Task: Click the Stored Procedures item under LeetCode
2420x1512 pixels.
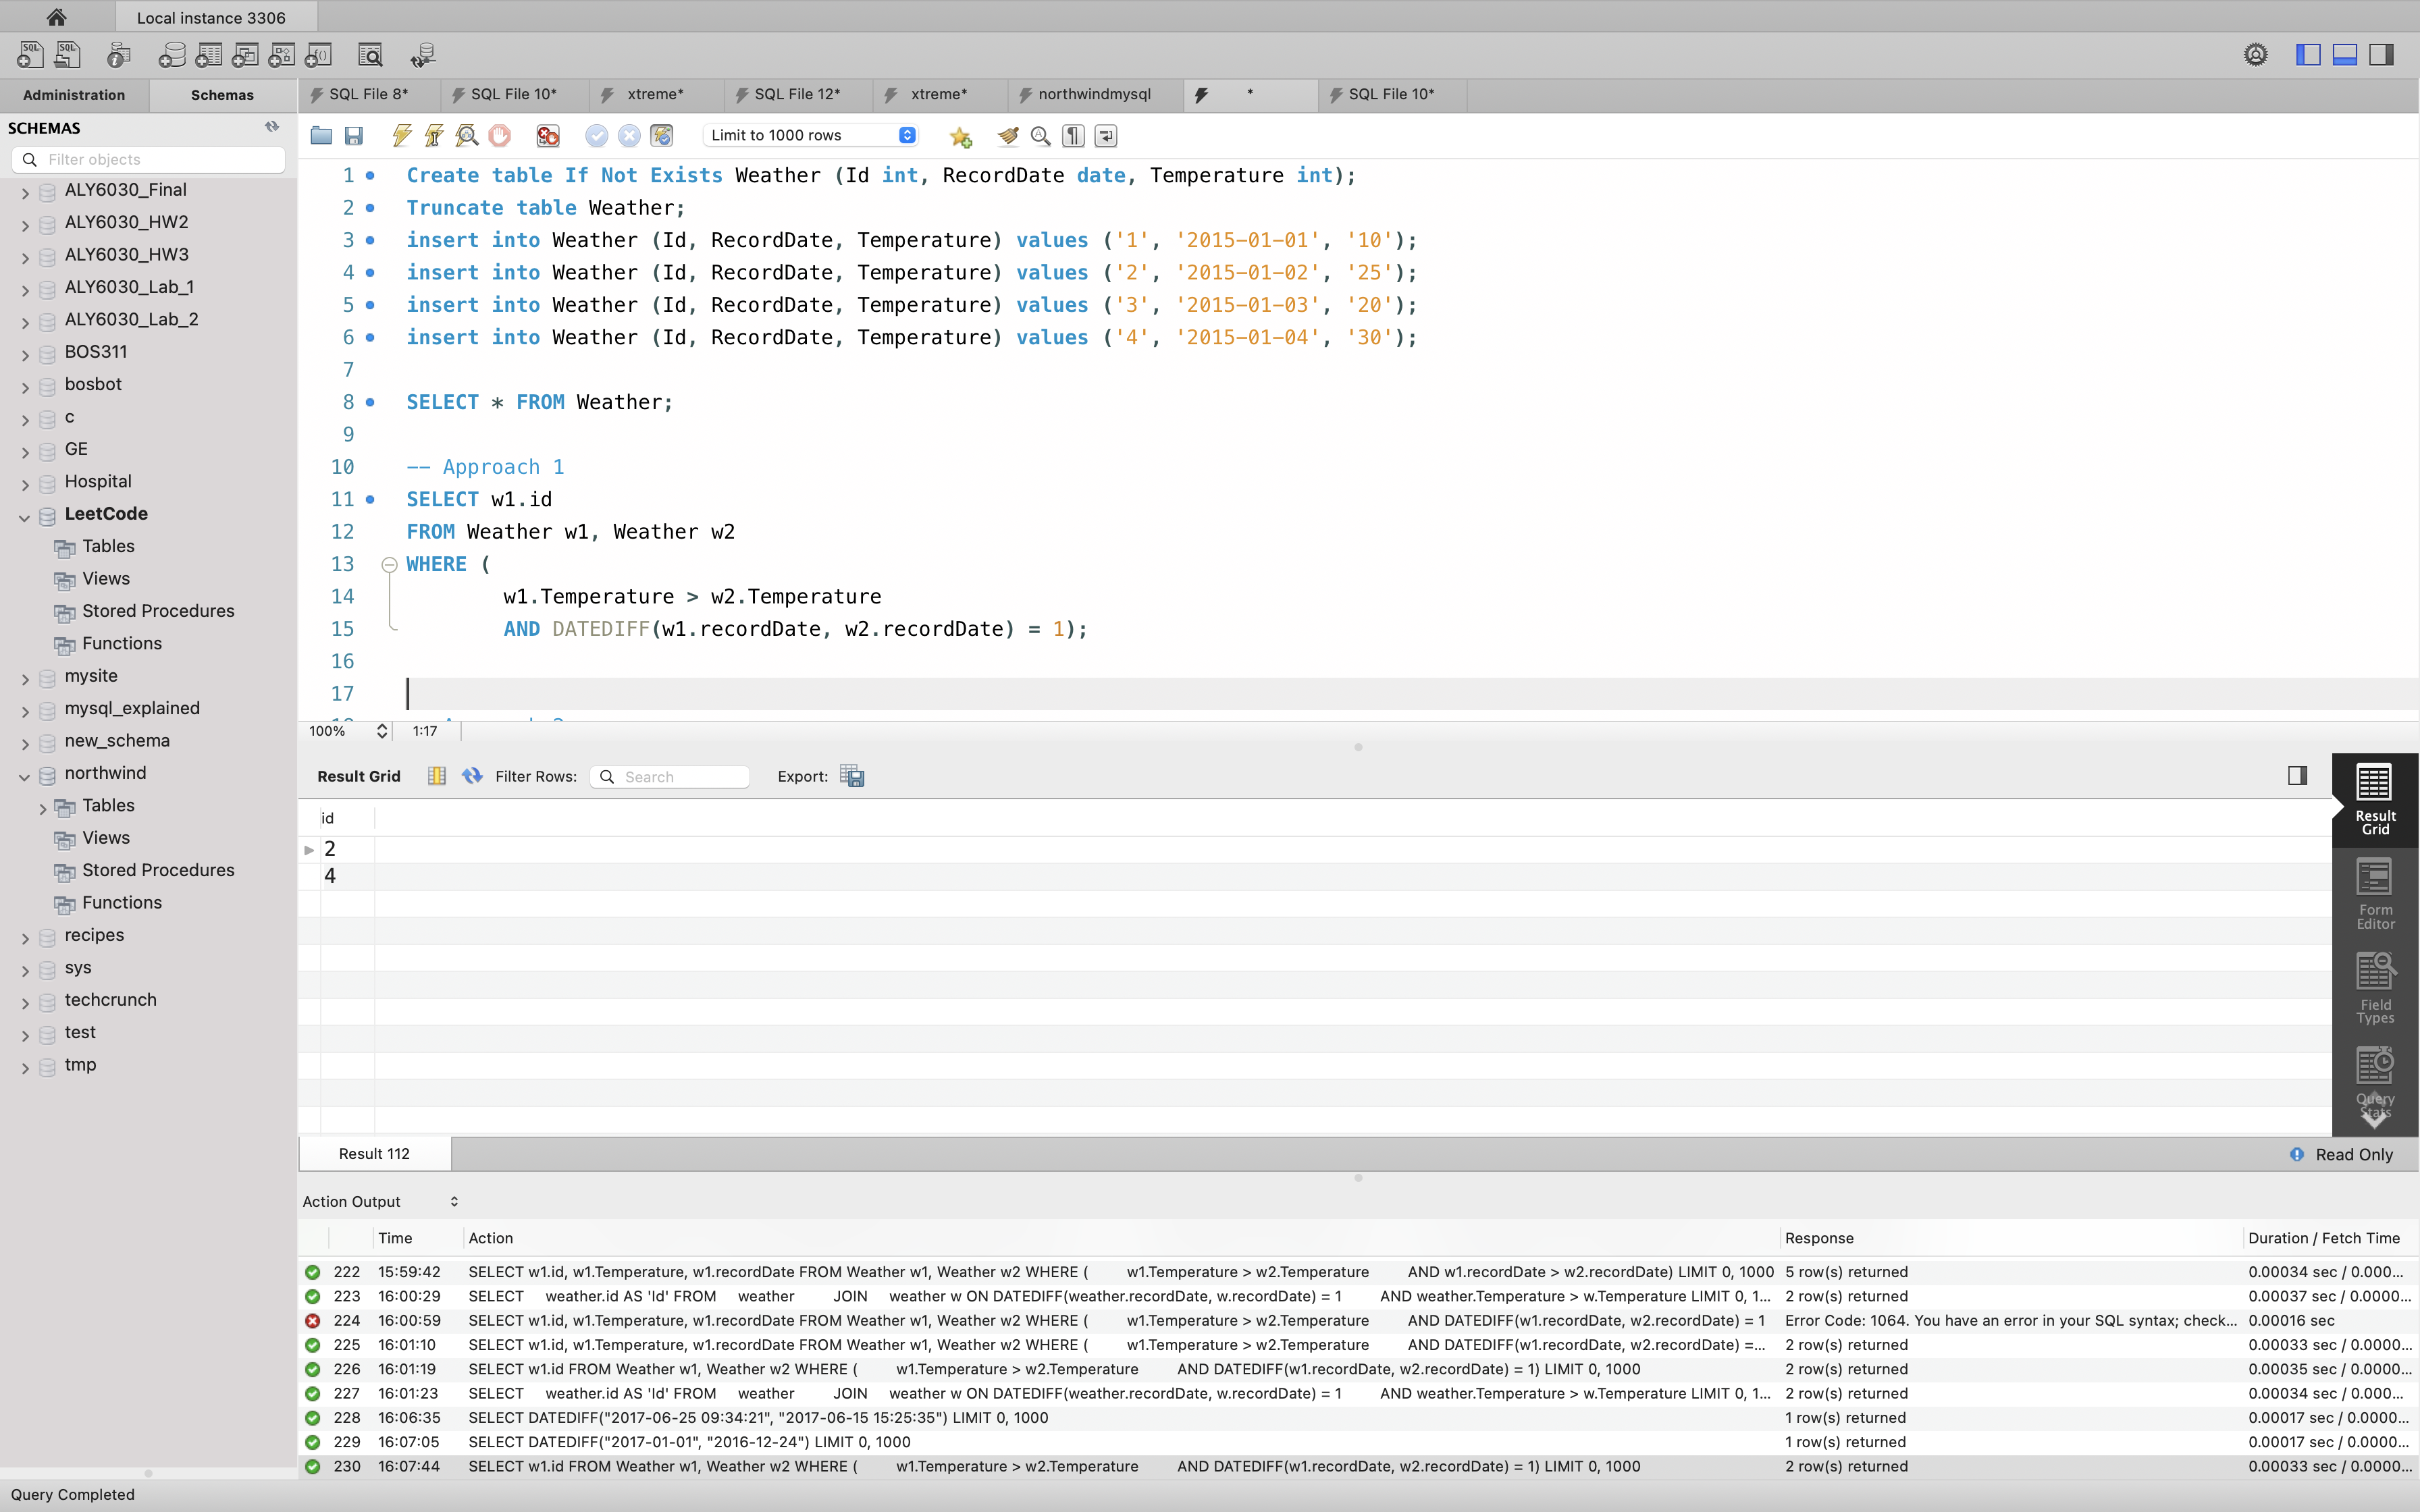Action: click(x=157, y=611)
